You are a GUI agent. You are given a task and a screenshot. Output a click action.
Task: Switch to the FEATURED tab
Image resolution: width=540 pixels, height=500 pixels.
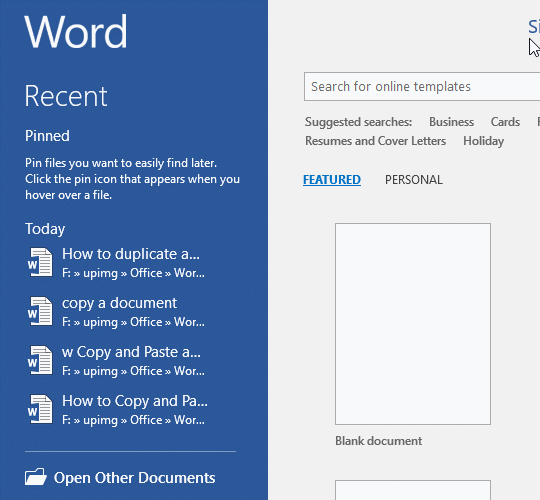pos(332,180)
